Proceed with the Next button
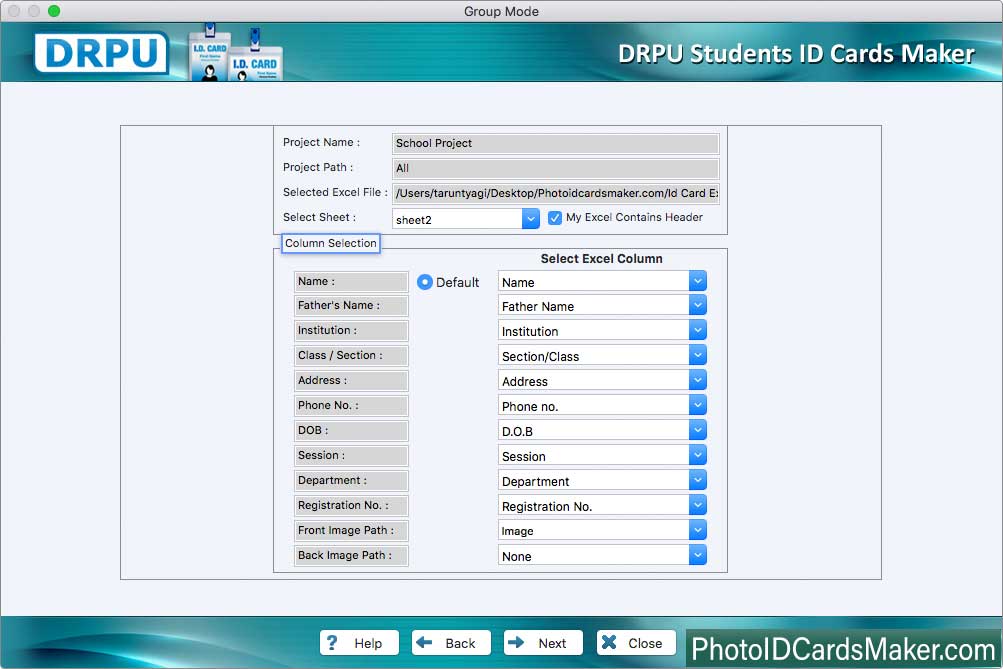Image resolution: width=1003 pixels, height=669 pixels. tap(543, 643)
